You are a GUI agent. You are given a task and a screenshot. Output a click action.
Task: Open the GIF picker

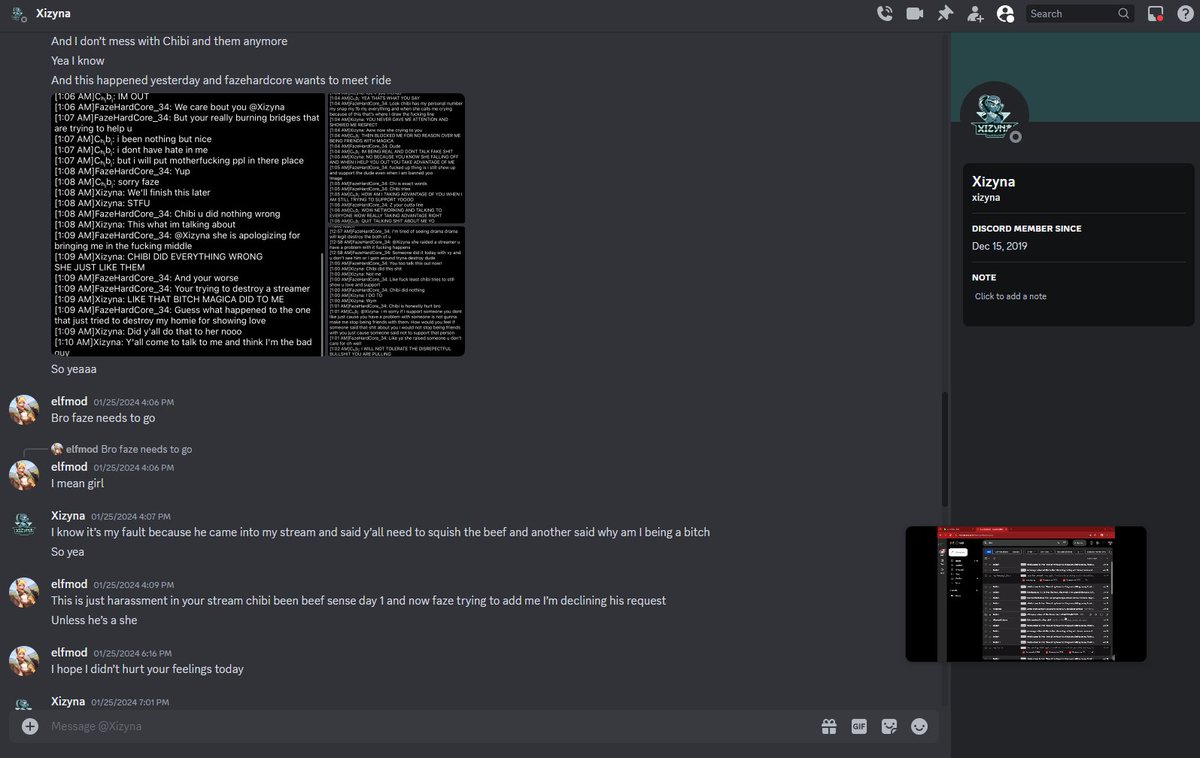859,726
